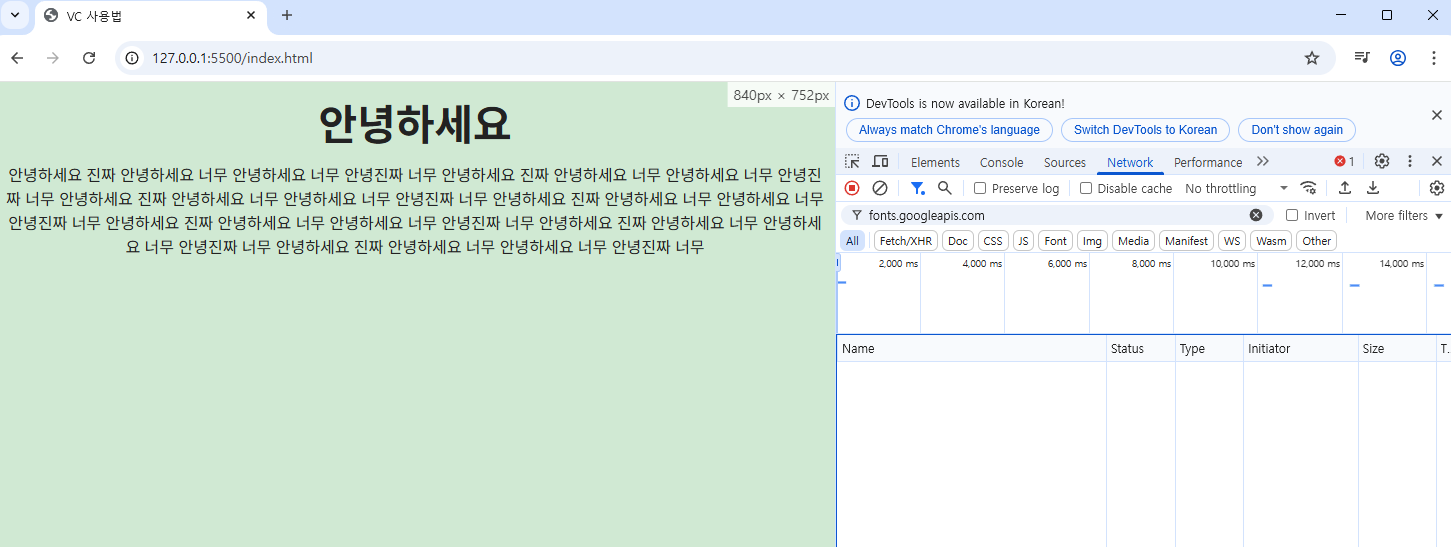View site information icon in address bar

point(132,58)
